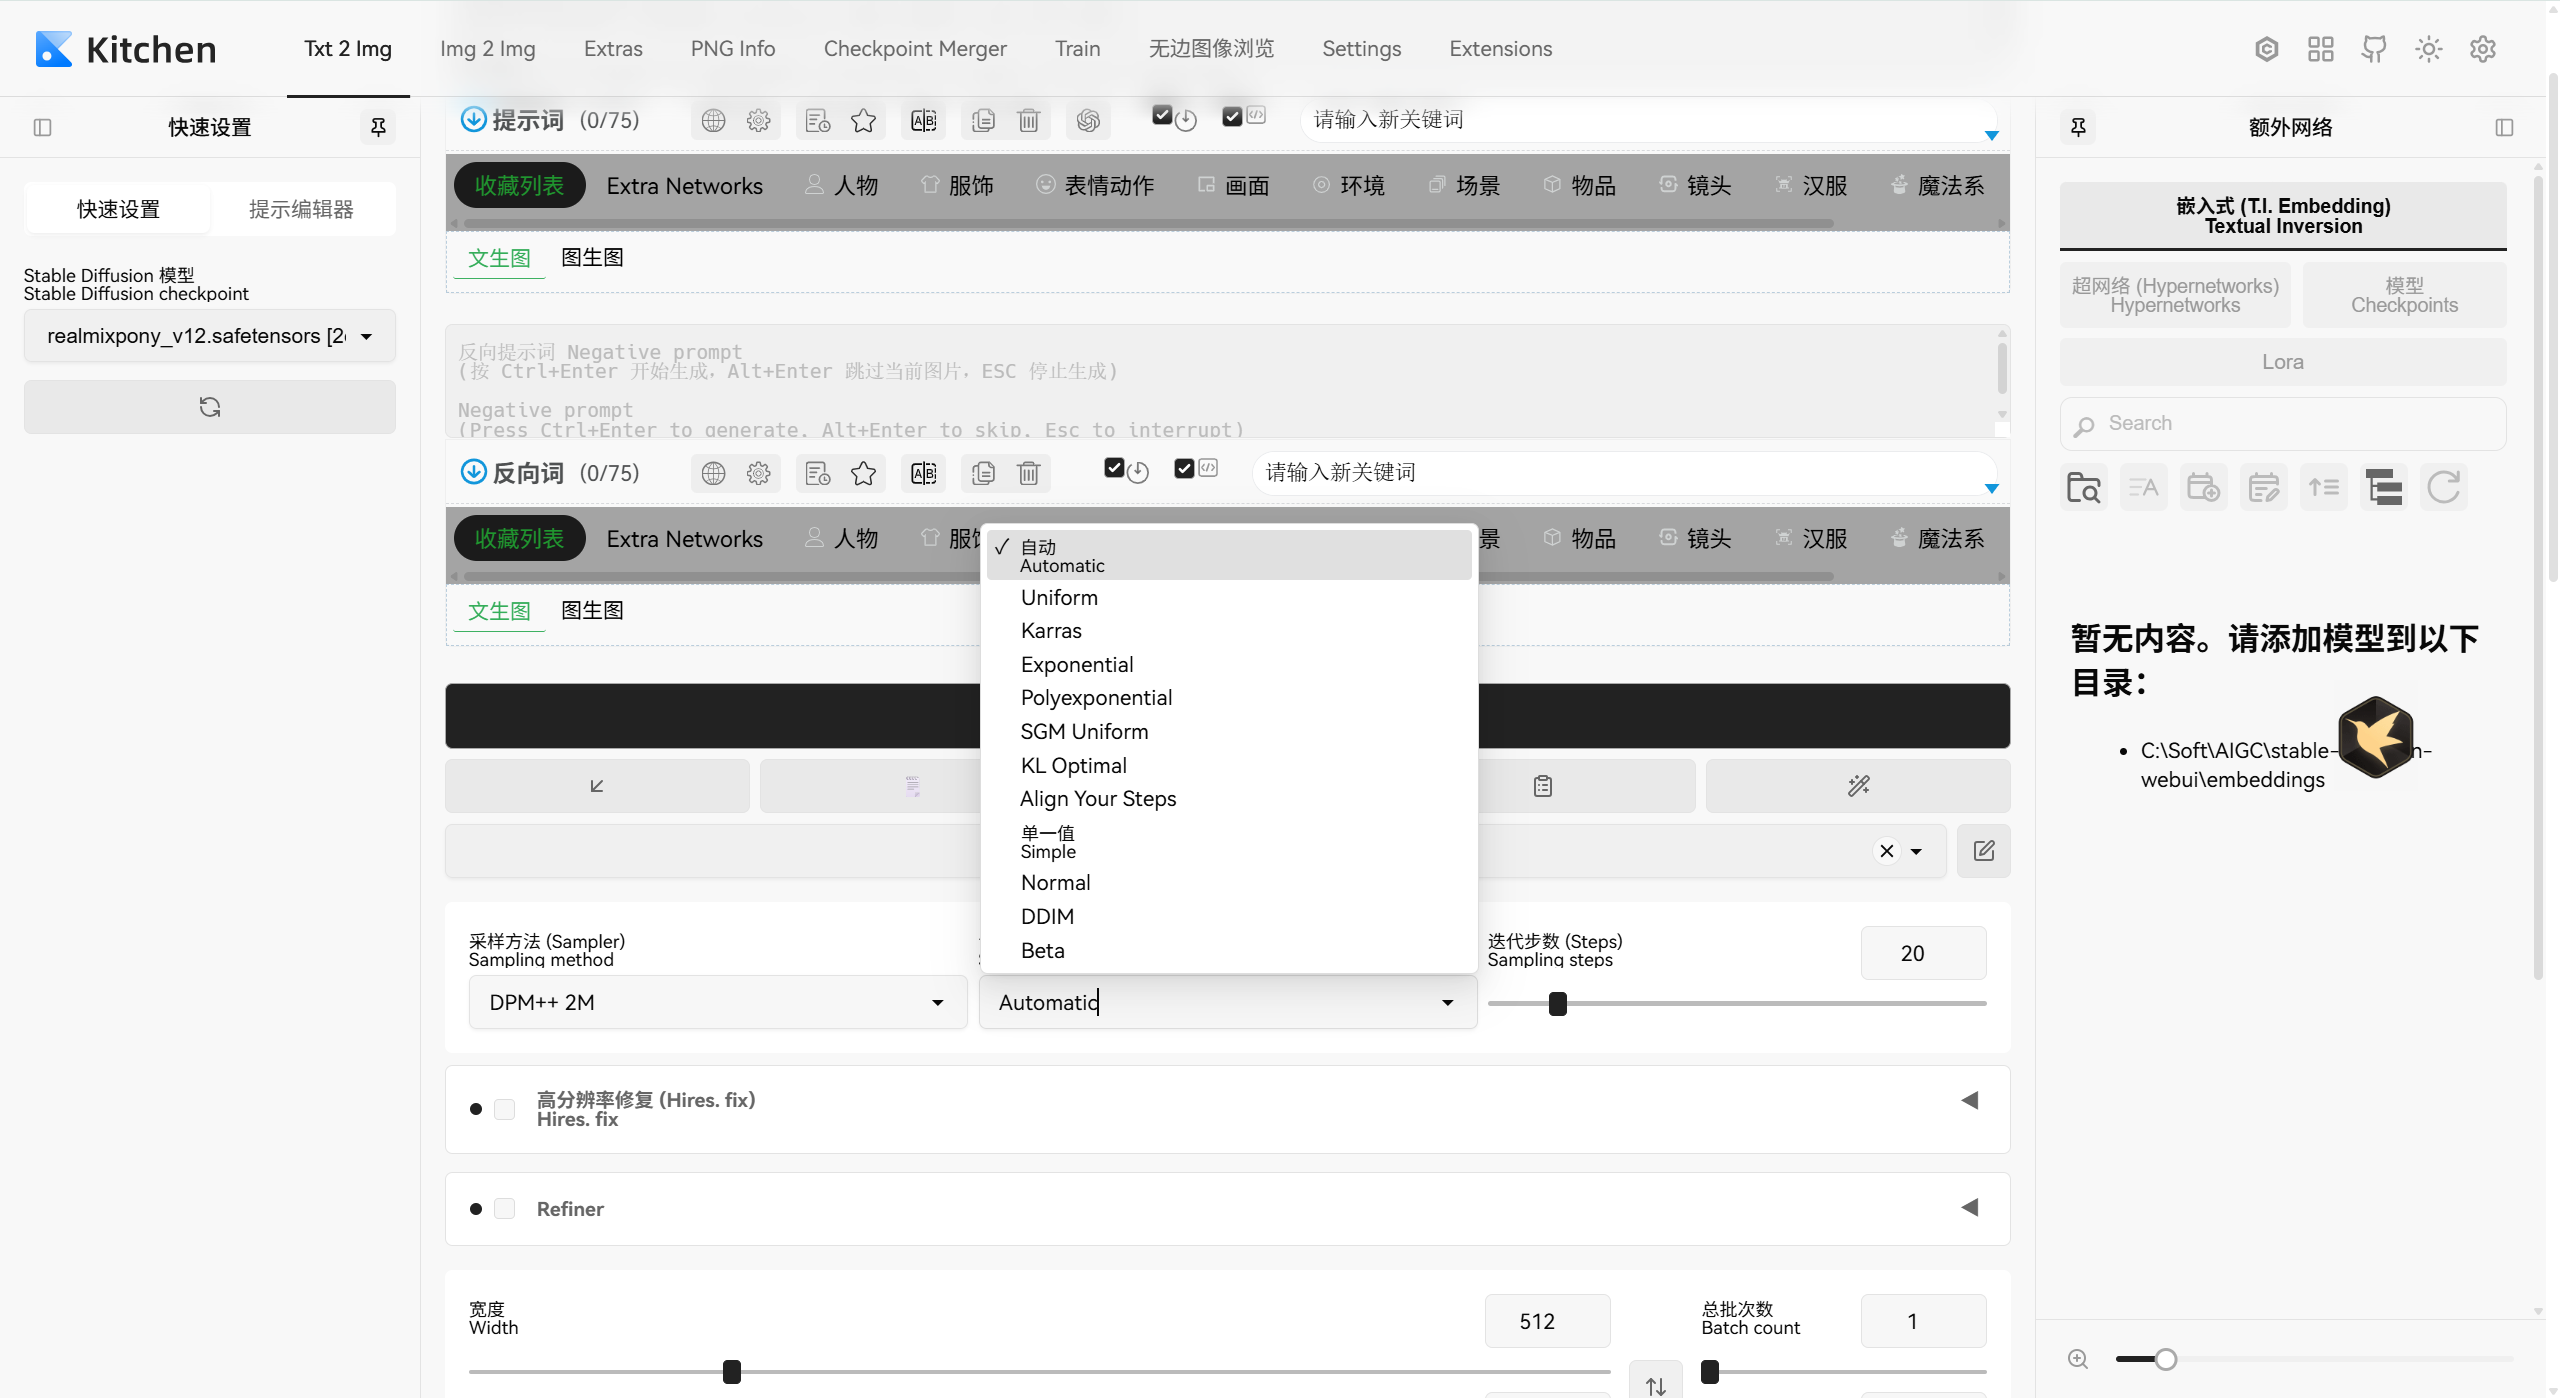Image resolution: width=2560 pixels, height=1398 pixels.
Task: Open the Stable Diffusion checkpoint dropdown
Action: pyautogui.click(x=209, y=336)
